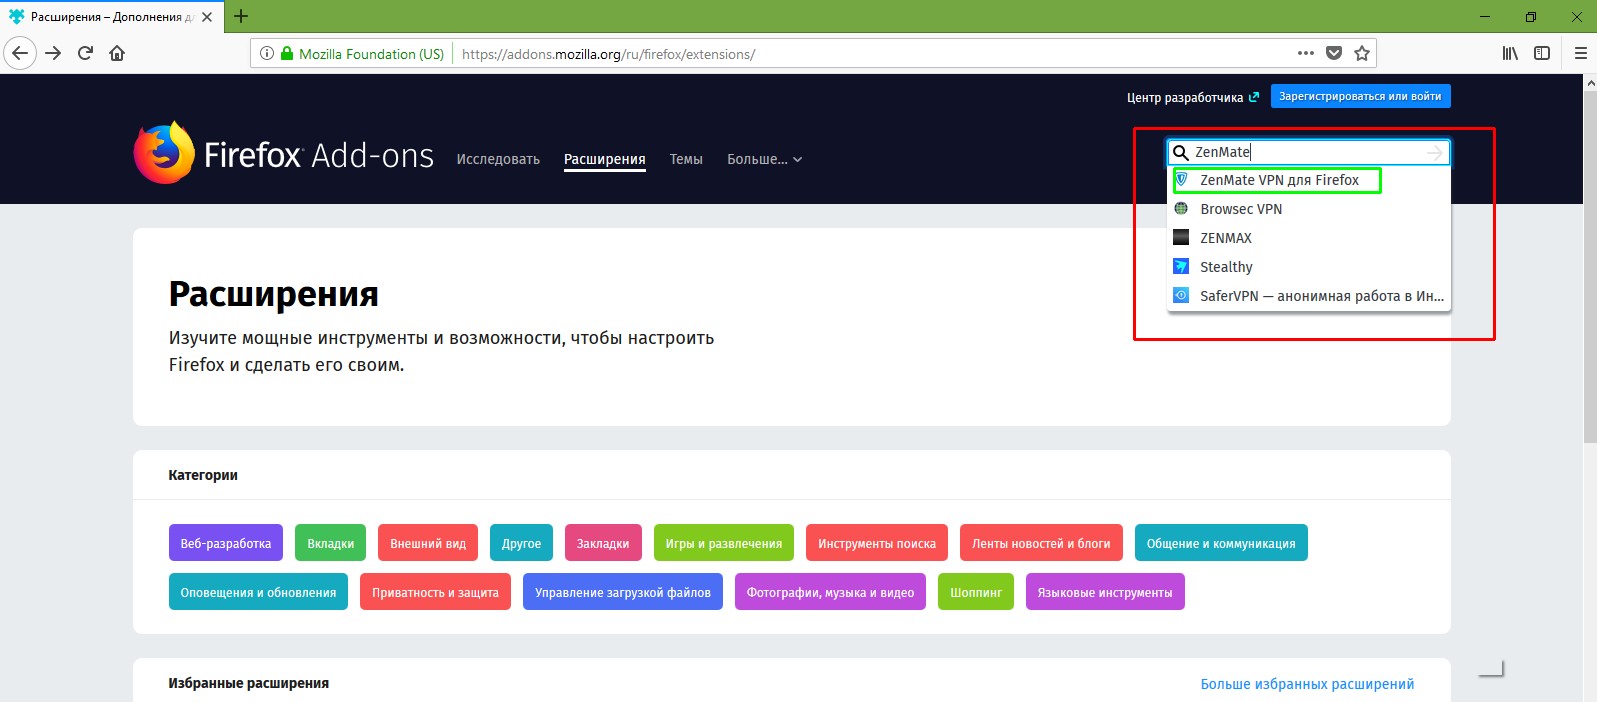Click the search magnifier icon
Image resolution: width=1597 pixels, height=702 pixels.
click(x=1181, y=152)
